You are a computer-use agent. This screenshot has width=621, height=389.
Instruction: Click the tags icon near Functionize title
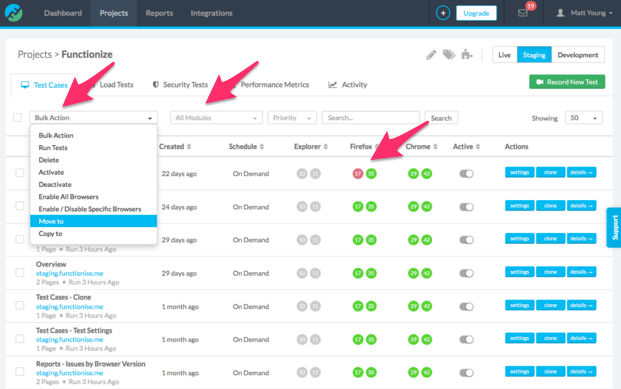pyautogui.click(x=449, y=55)
